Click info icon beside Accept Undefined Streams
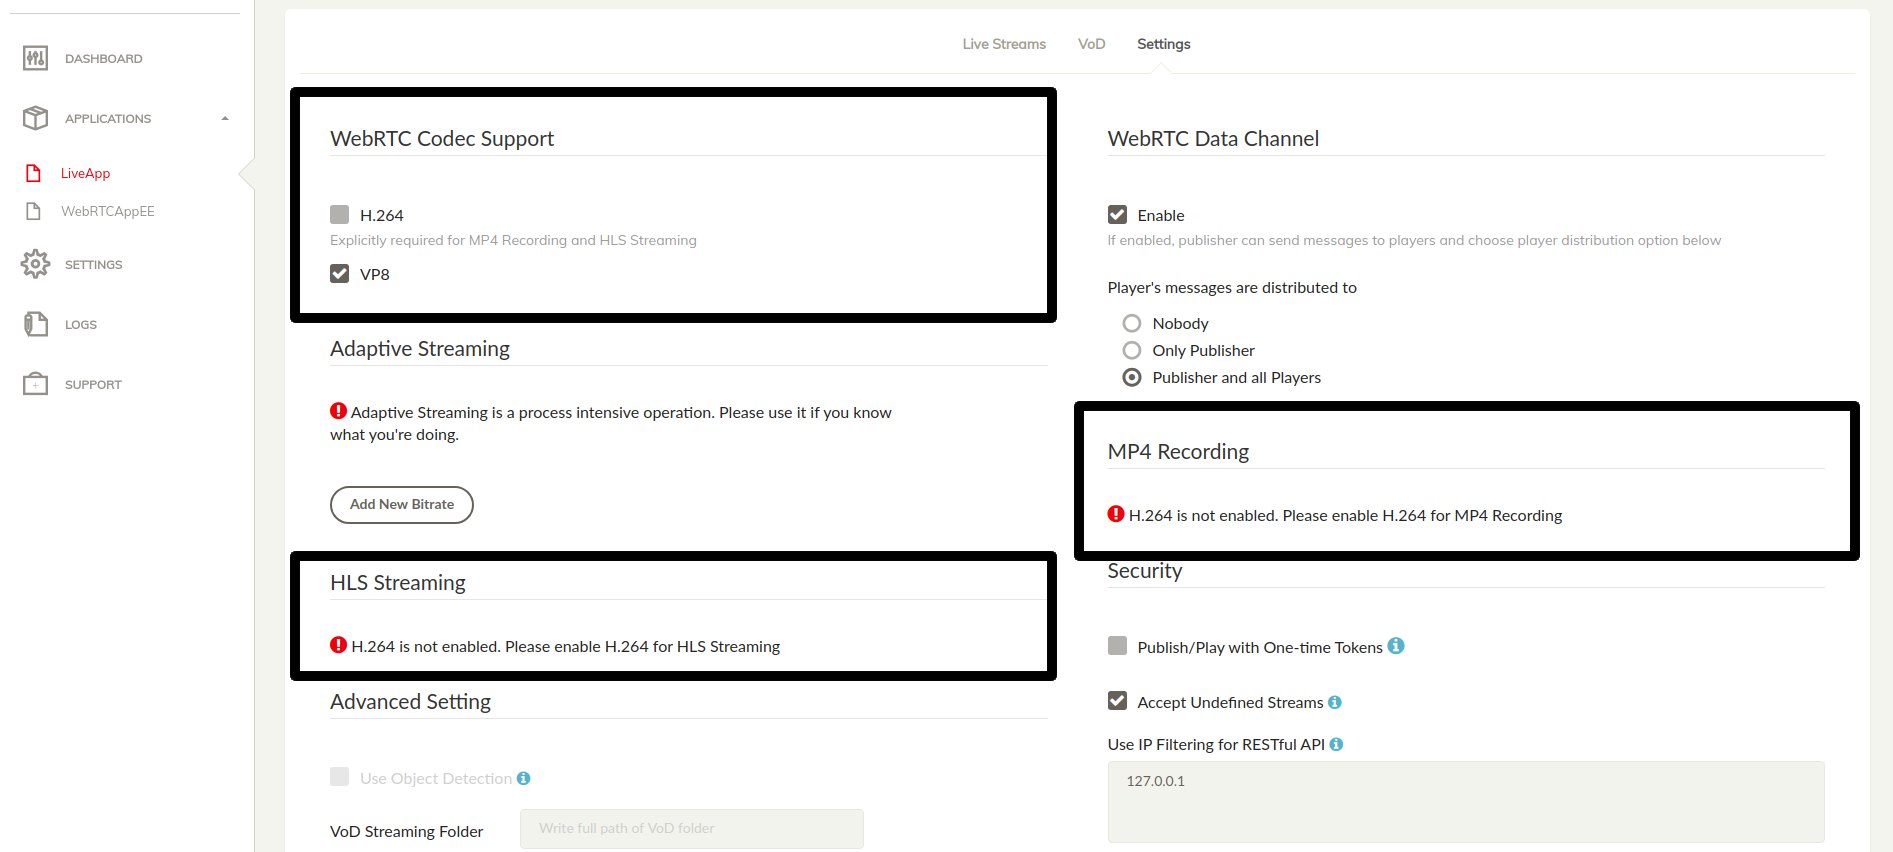The height and width of the screenshot is (852, 1893). (1334, 702)
